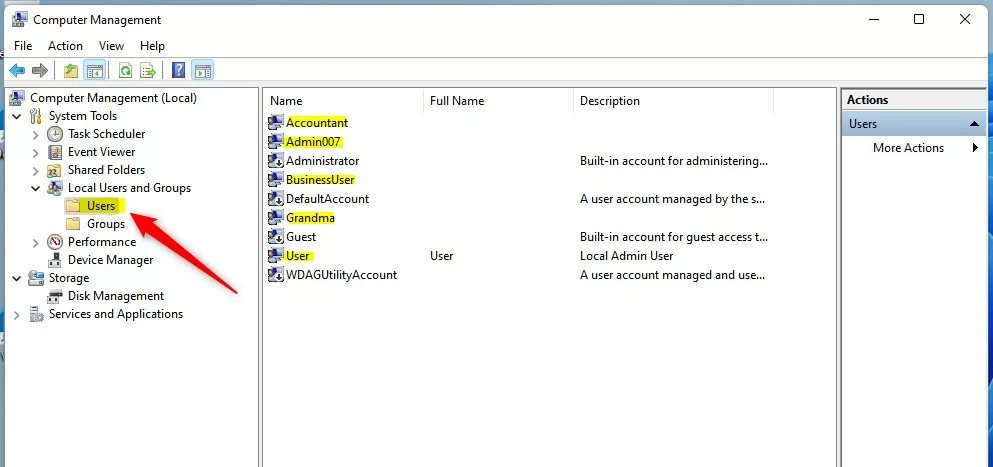993x467 pixels.
Task: Expand the Performance node
Action: coord(36,243)
